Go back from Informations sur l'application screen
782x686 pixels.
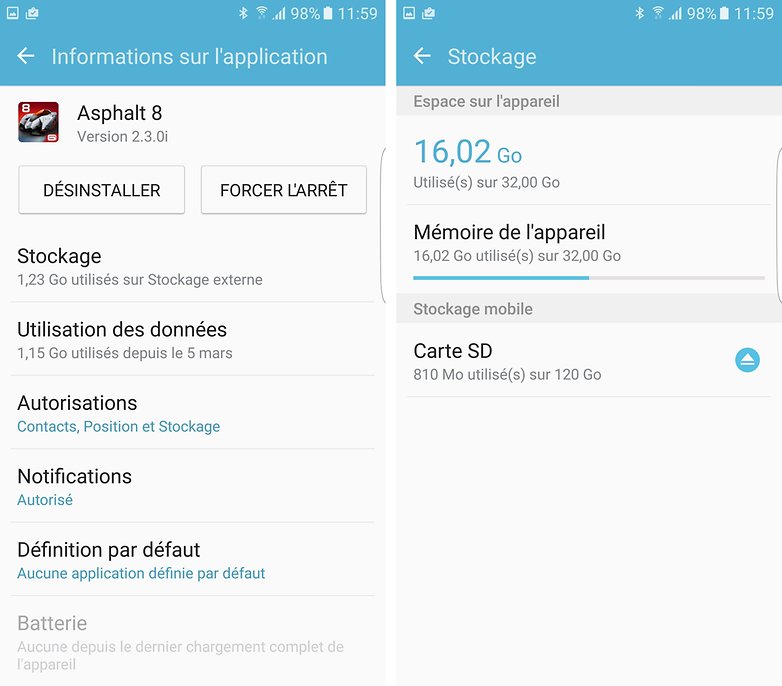click(25, 56)
